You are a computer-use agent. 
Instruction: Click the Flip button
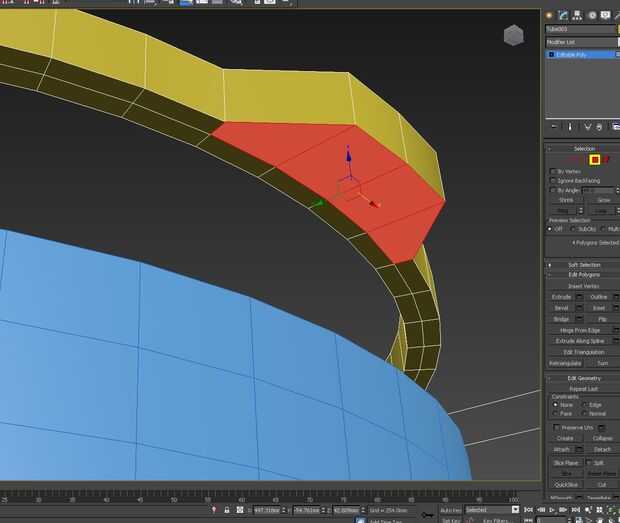click(x=602, y=319)
